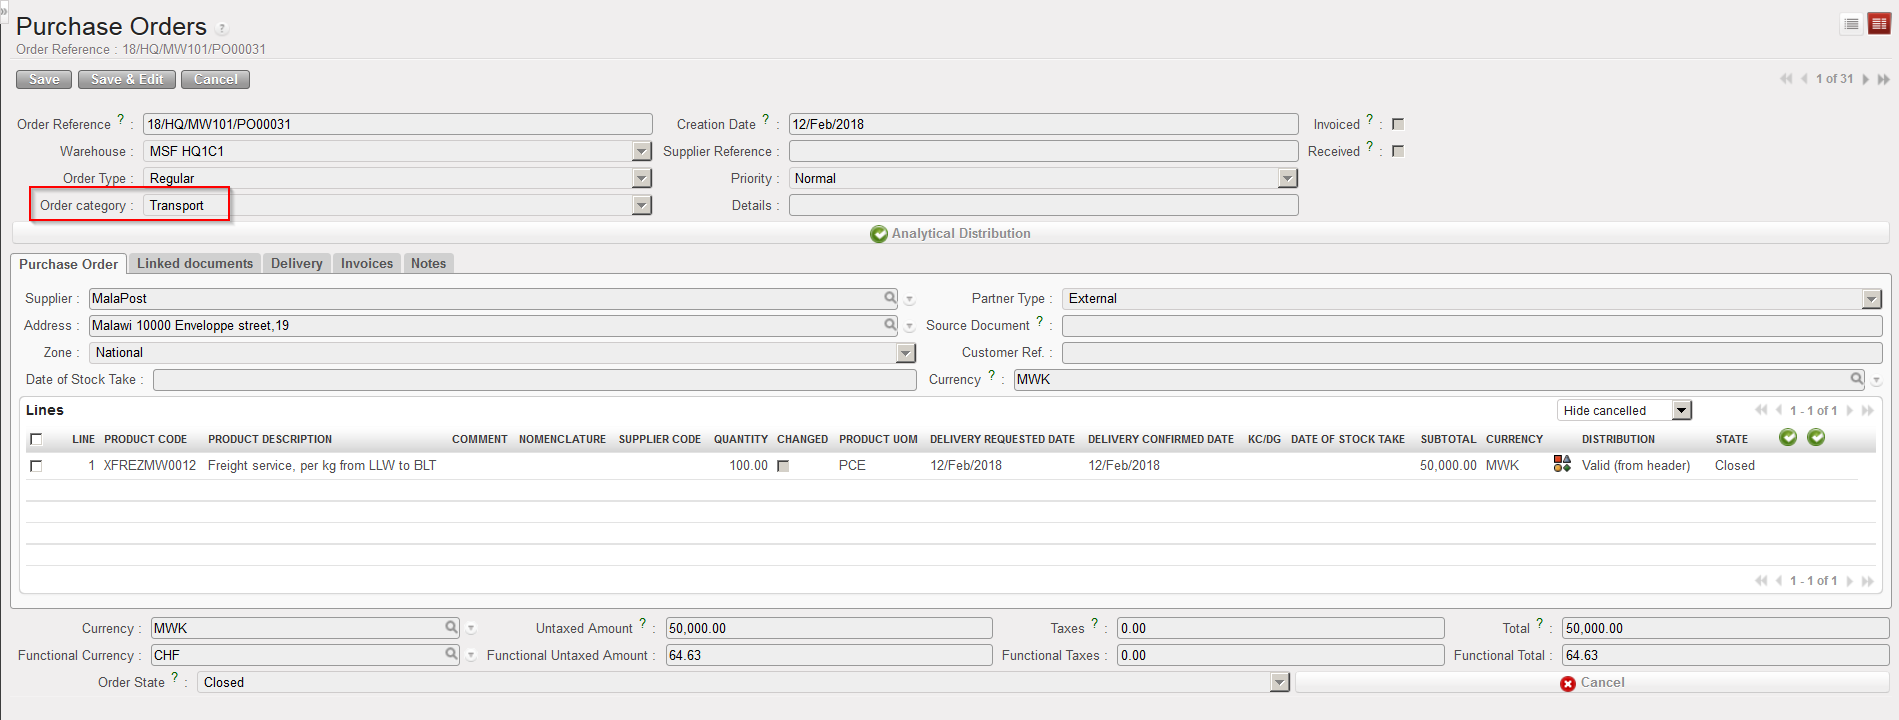Expand the Warehouse dropdown
Viewport: 1899px width, 720px height.
(x=642, y=151)
